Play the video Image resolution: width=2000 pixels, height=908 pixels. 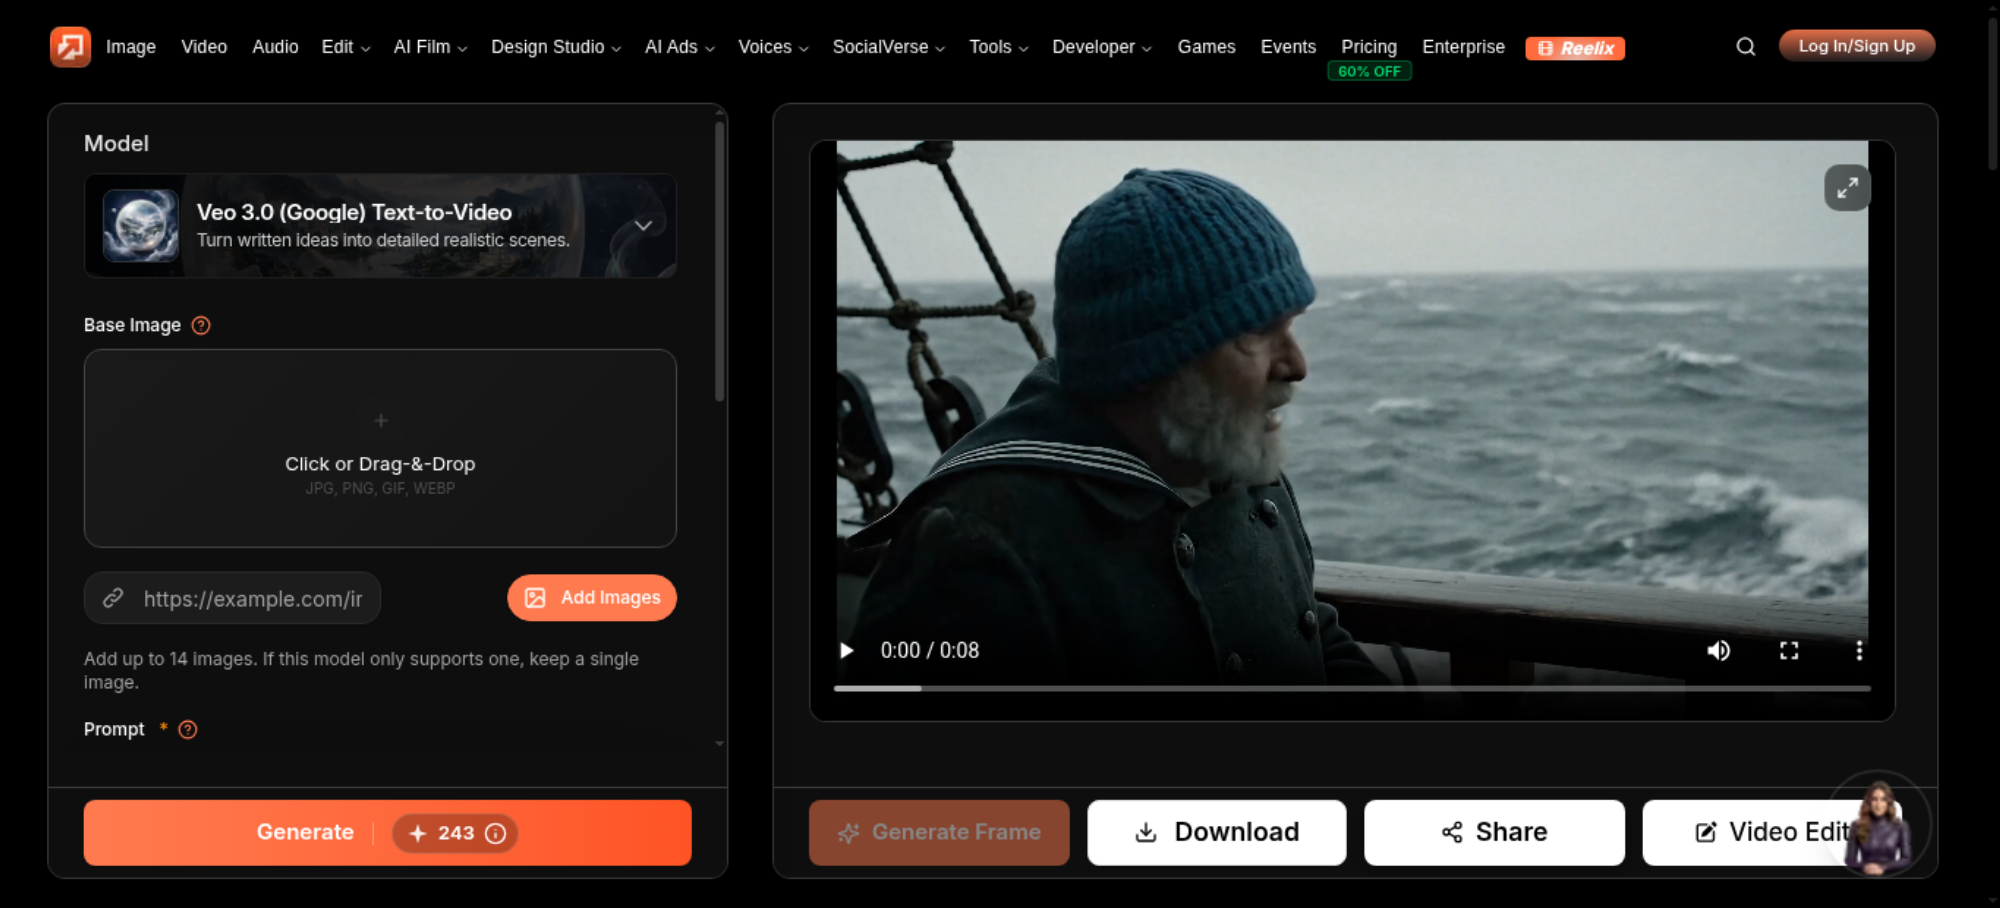(x=847, y=651)
